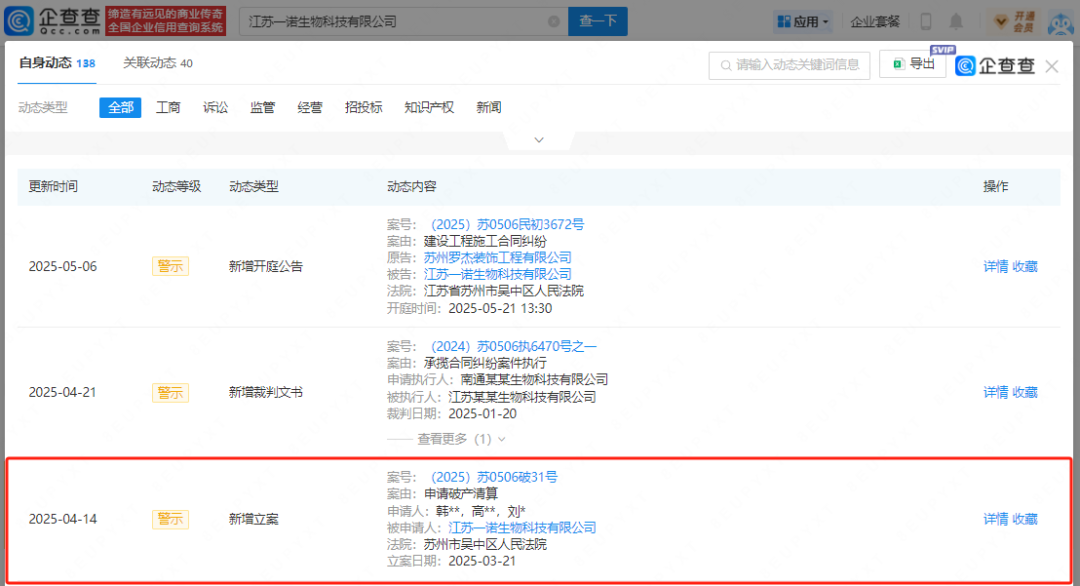The image size is (1080, 586).
Task: Click the 导出 export button
Action: pos(913,64)
